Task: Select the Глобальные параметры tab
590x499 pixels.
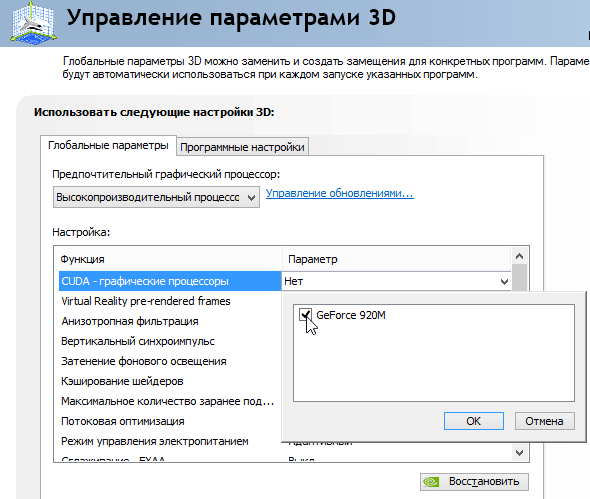Action: (x=108, y=145)
